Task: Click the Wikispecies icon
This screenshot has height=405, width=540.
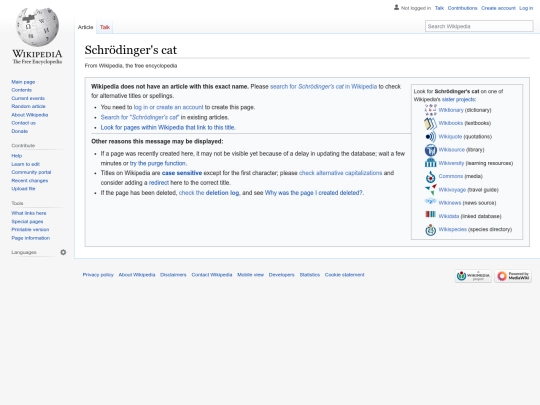Action: [430, 230]
